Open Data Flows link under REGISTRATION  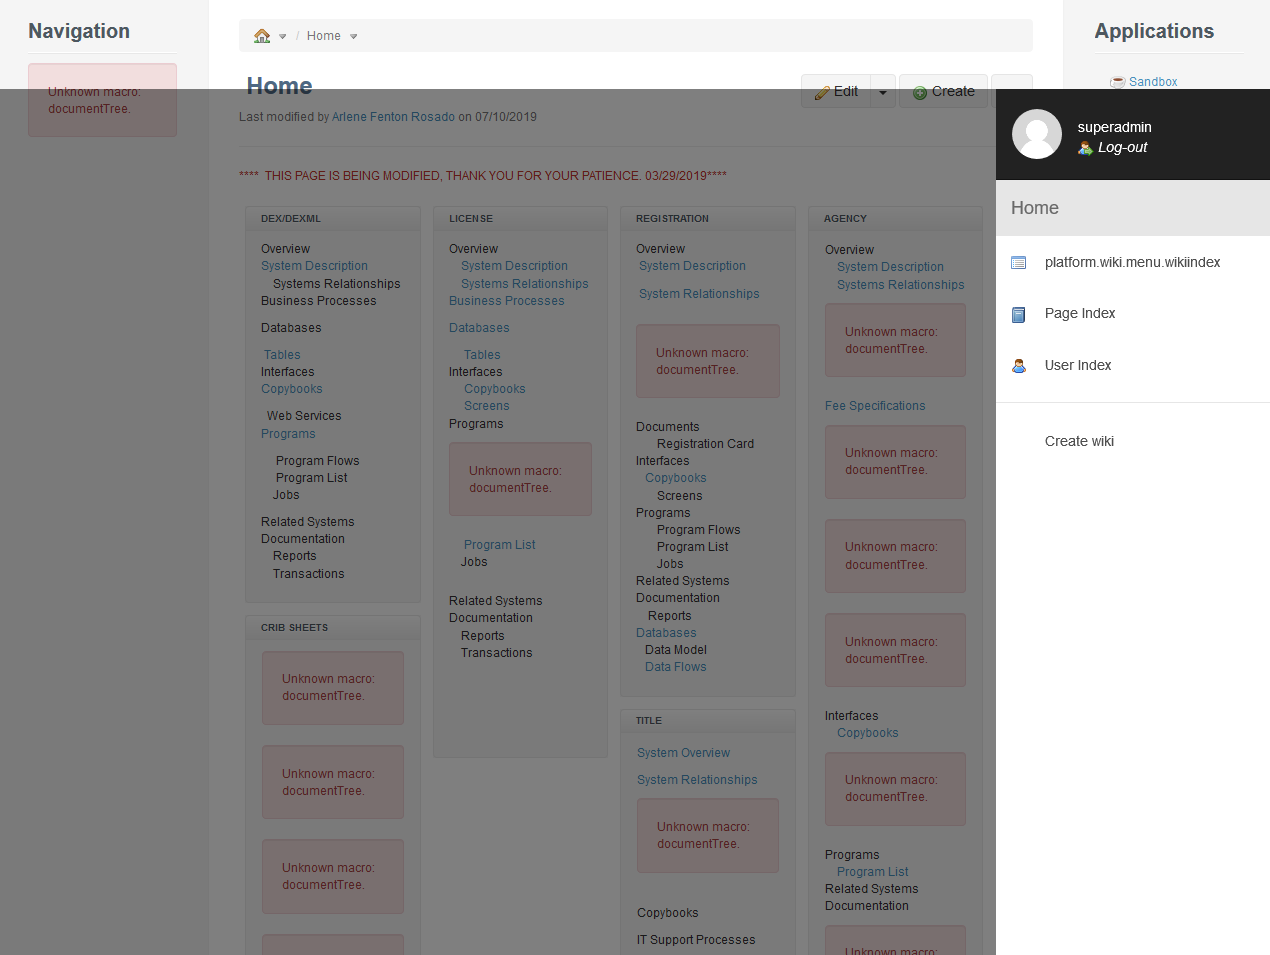[x=675, y=667]
